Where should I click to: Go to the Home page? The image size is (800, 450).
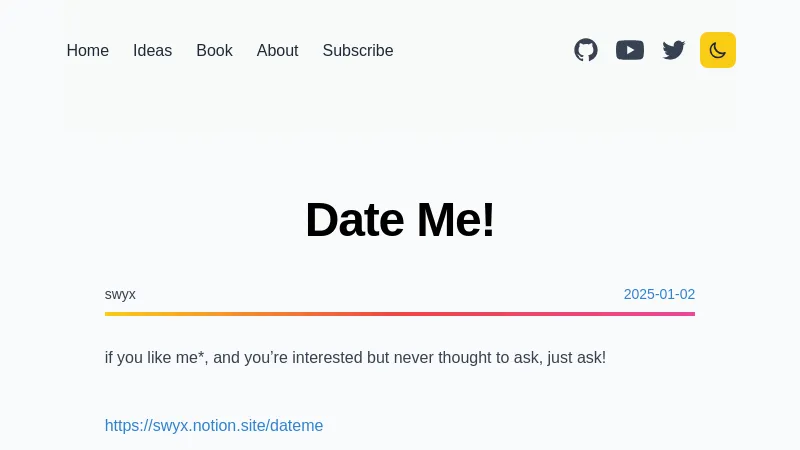pos(88,51)
